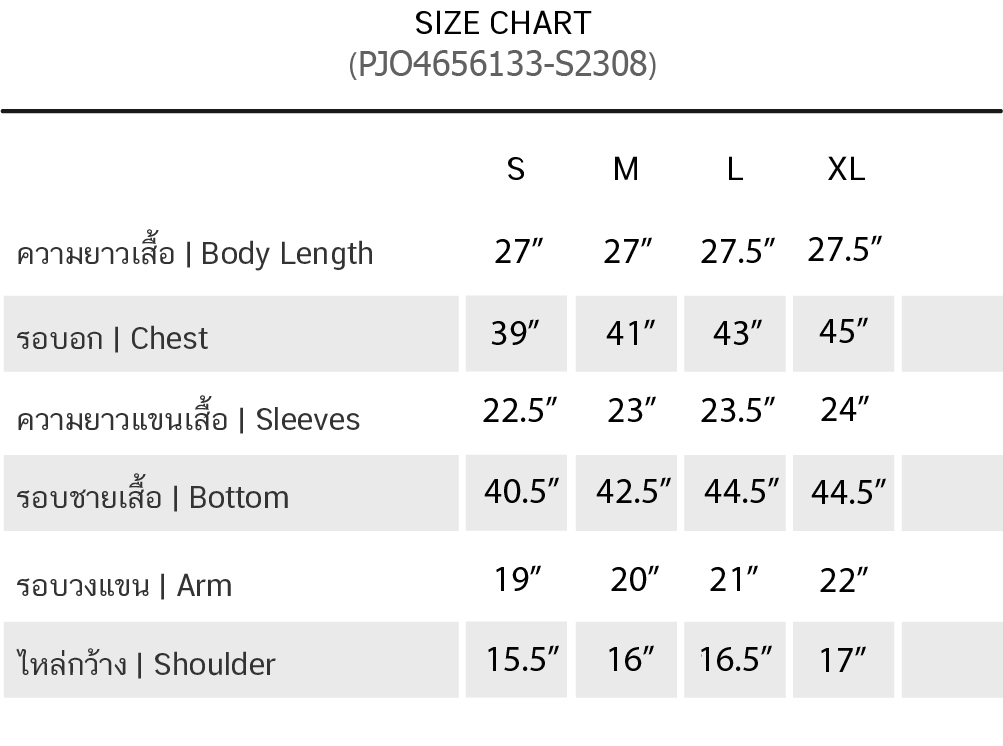Click the Body Length value for size L
The image size is (1003, 746).
pyautogui.click(x=738, y=251)
